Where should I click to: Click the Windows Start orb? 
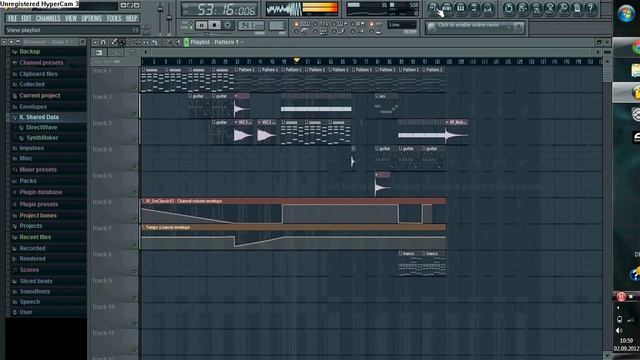[626, 13]
